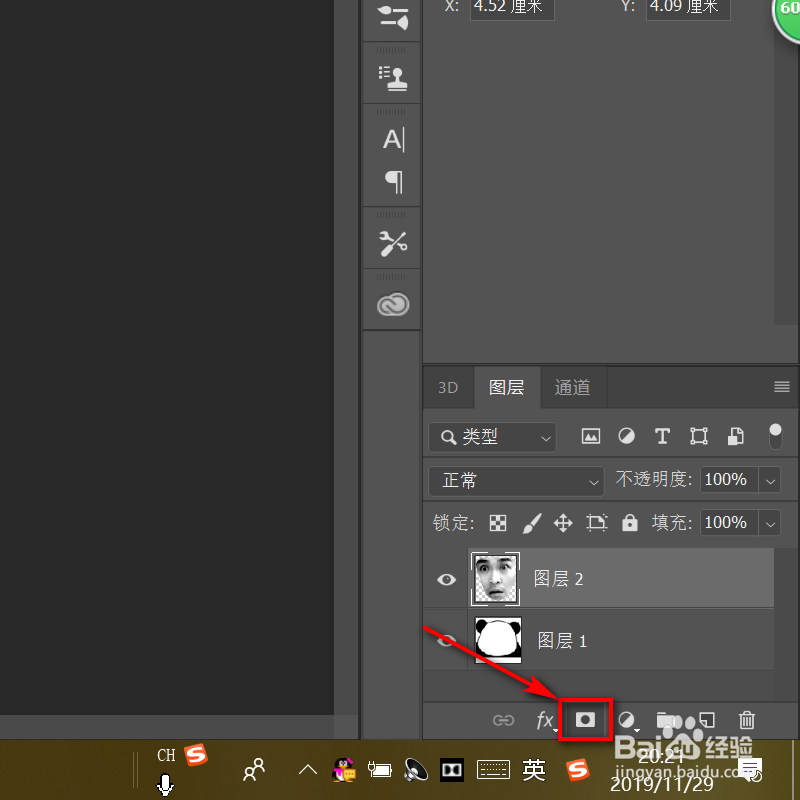Select the 图层 1 panda thumbnail
This screenshot has width=800, height=800.
[498, 640]
